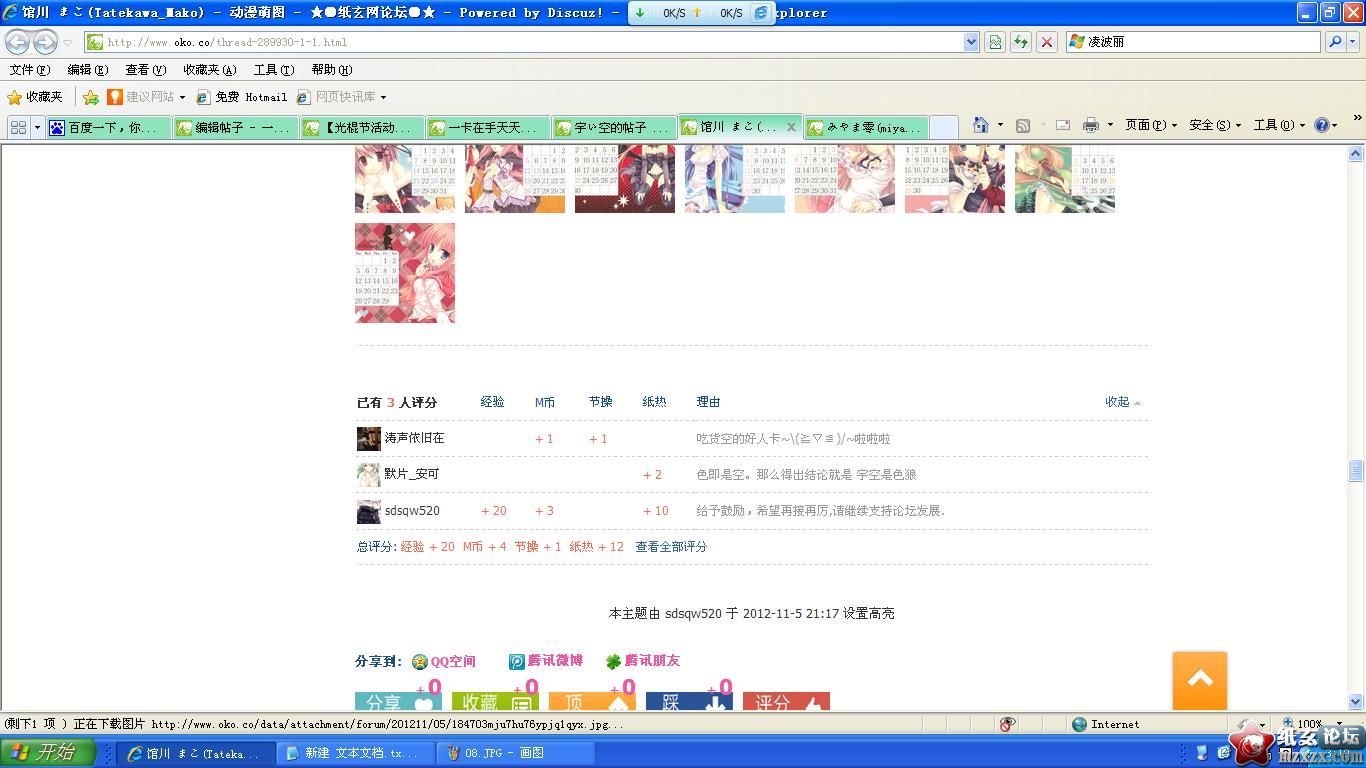1366x768 pixels.
Task: Click the browser back arrow button
Action: [18, 42]
